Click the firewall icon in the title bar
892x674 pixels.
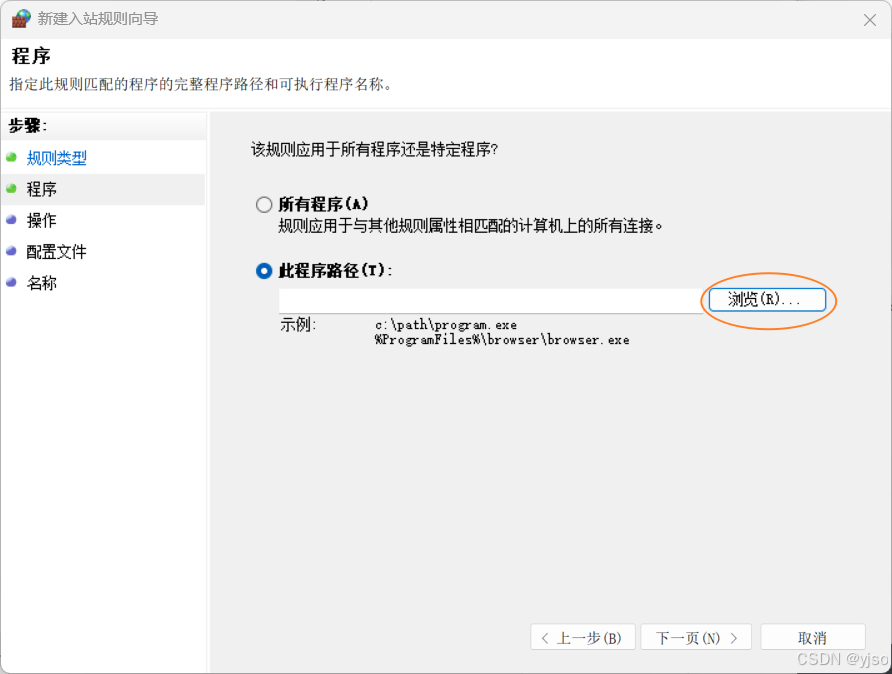[20, 19]
